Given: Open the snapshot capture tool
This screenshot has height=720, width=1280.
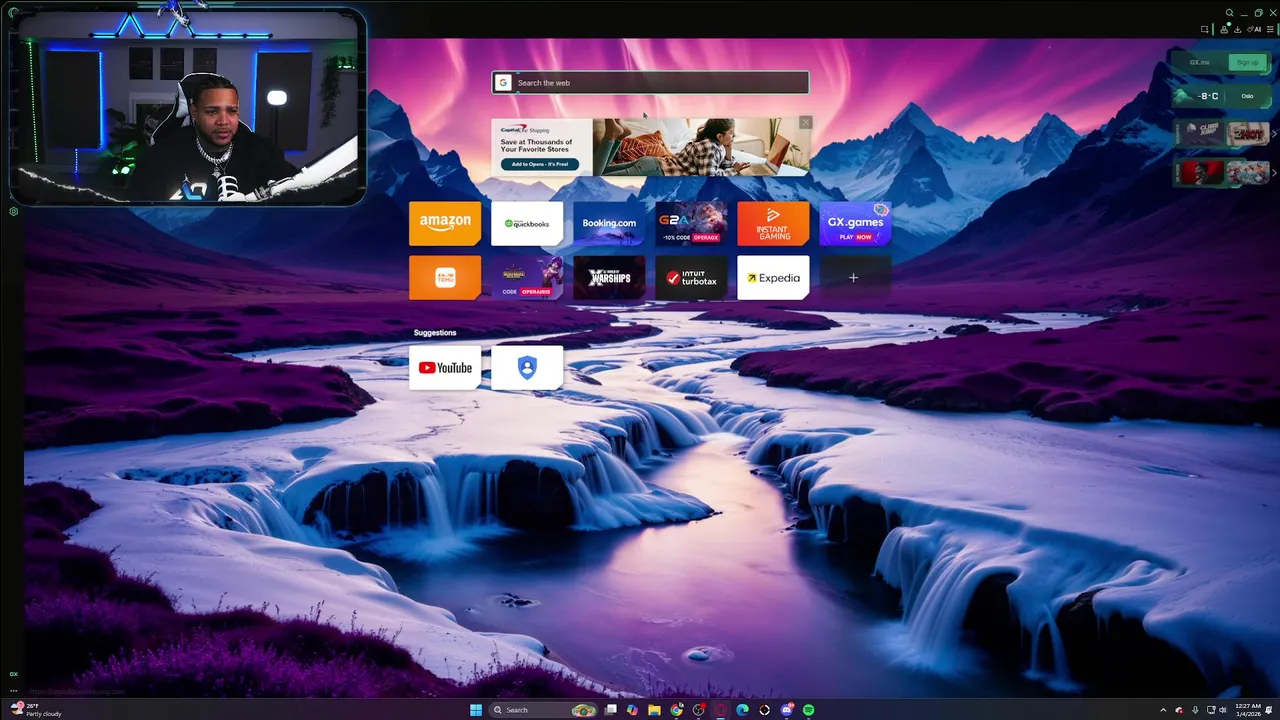Looking at the screenshot, I should 1205,29.
